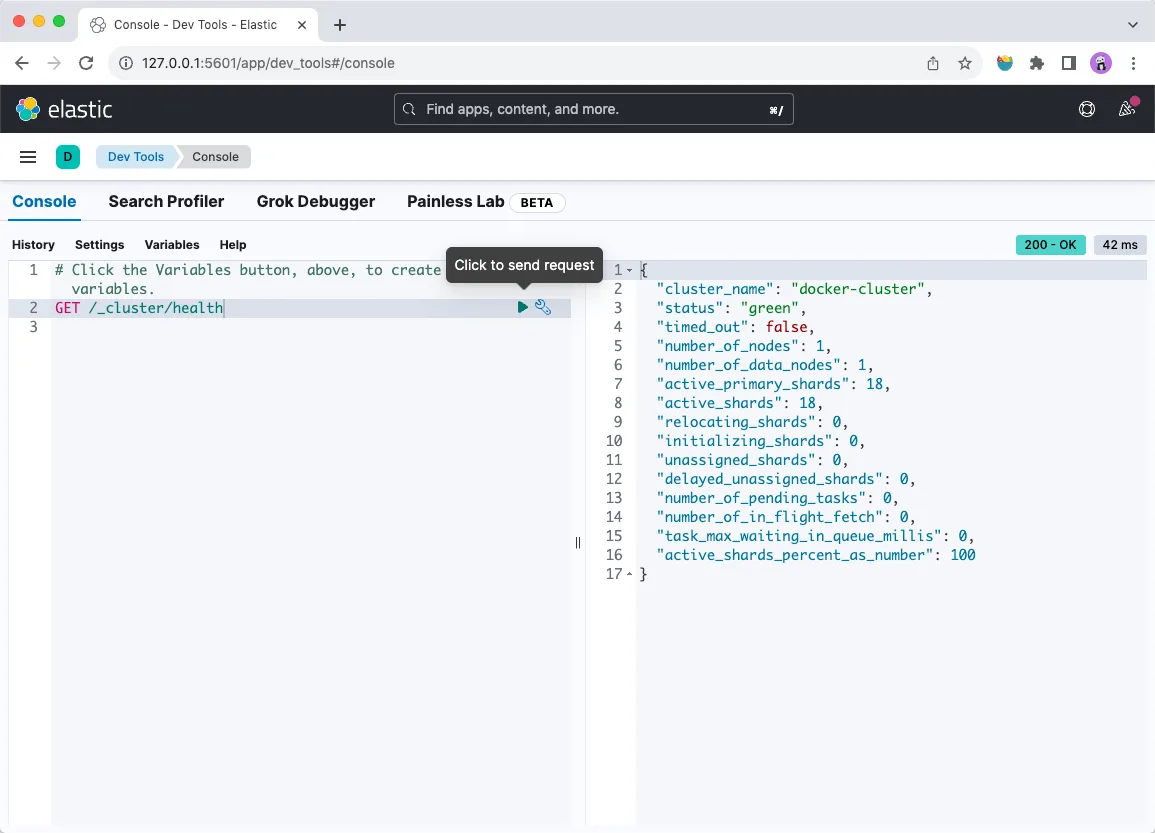The image size is (1155, 833).
Task: Open the request History panel
Action: click(x=33, y=245)
